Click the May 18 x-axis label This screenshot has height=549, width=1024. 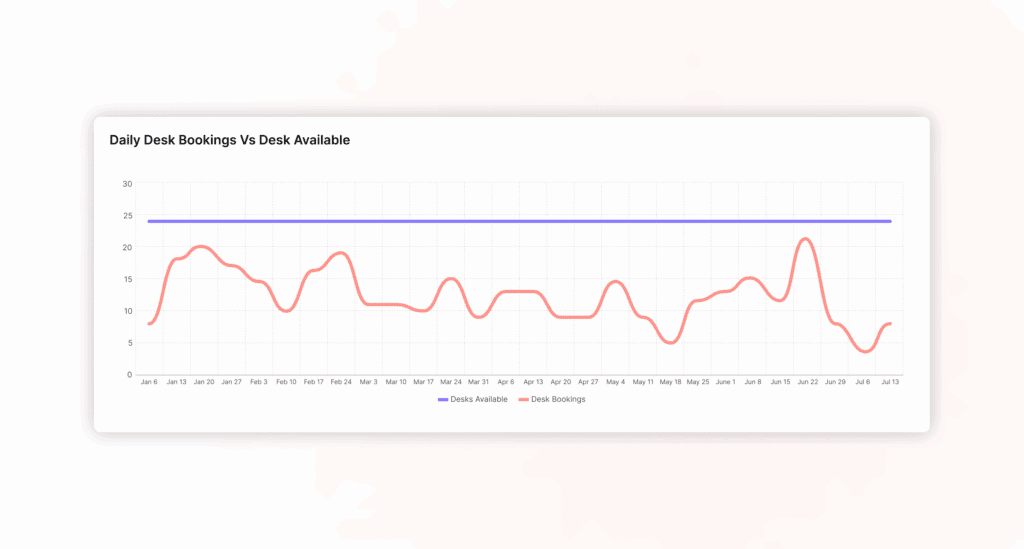670,382
